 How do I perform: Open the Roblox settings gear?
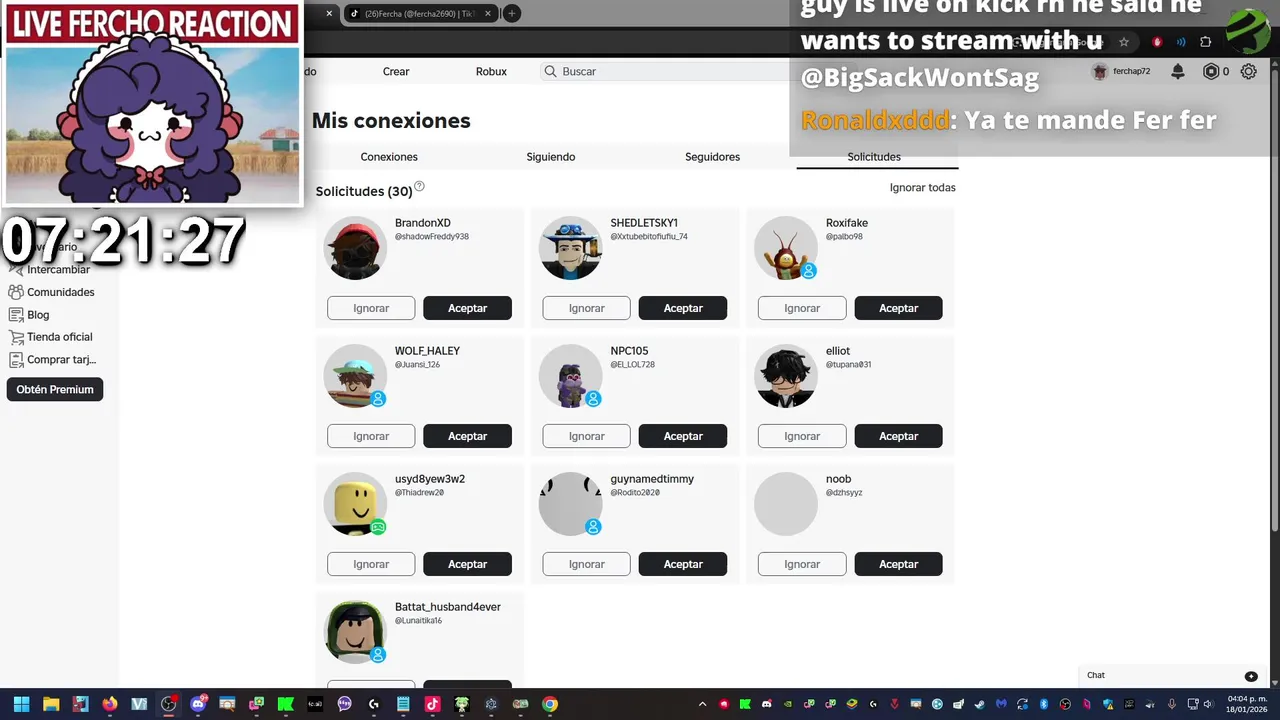pyautogui.click(x=1248, y=71)
